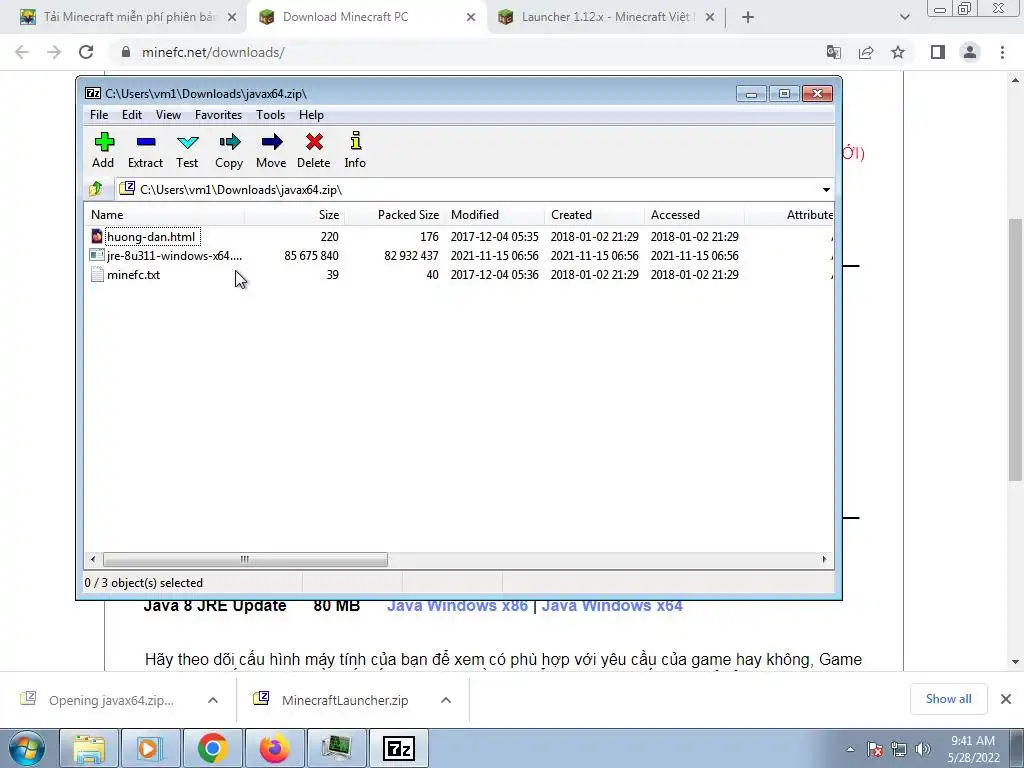Open Java Windows x64 link
1024x768 pixels.
(x=612, y=607)
